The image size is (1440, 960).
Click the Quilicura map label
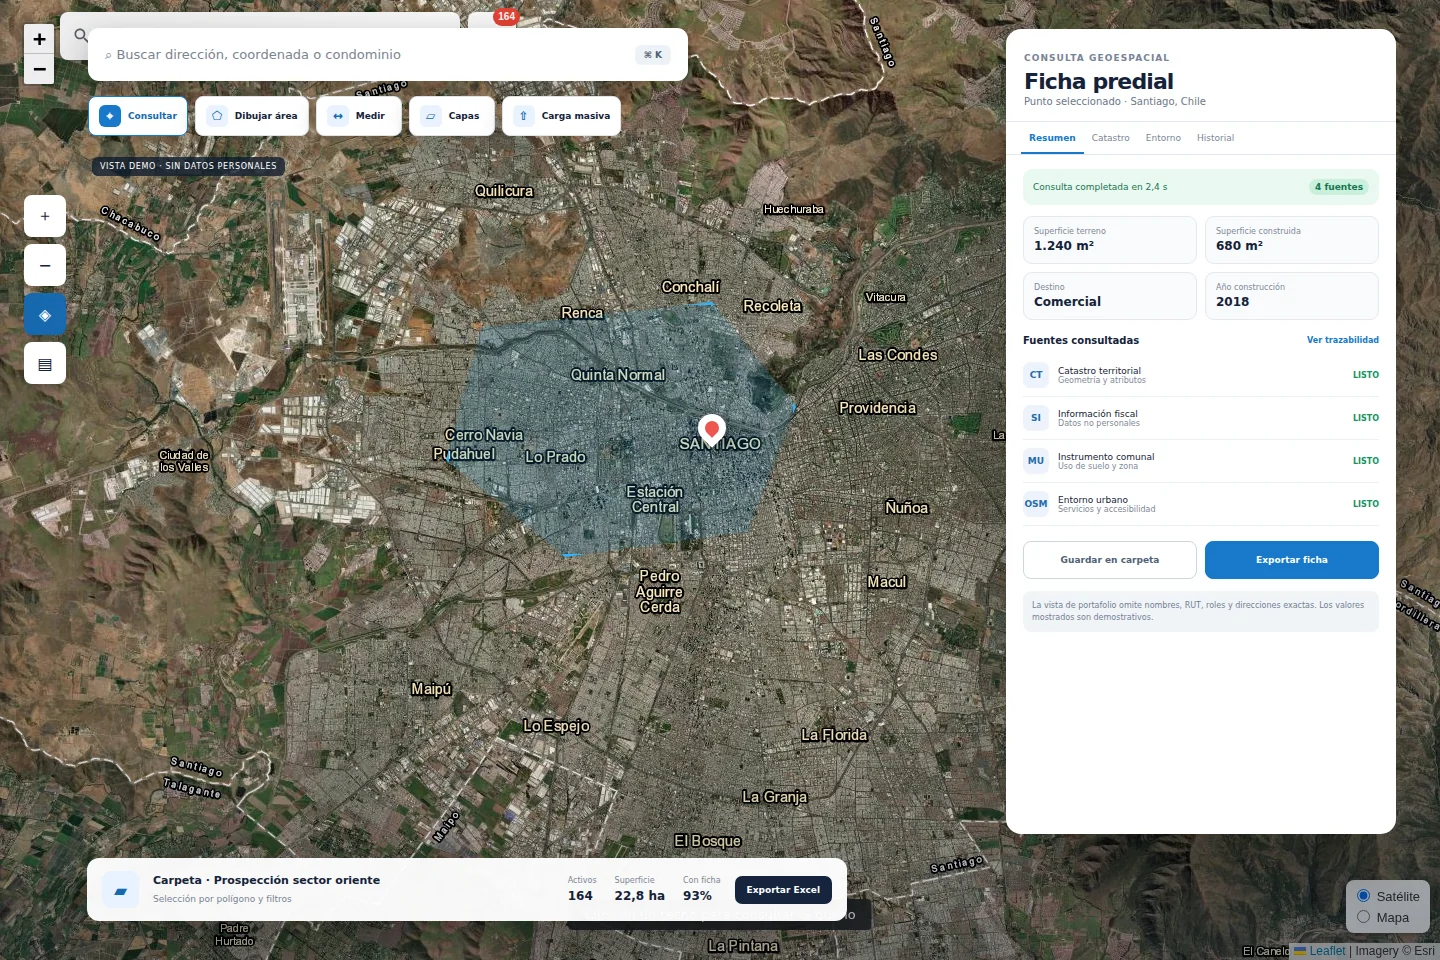504,191
